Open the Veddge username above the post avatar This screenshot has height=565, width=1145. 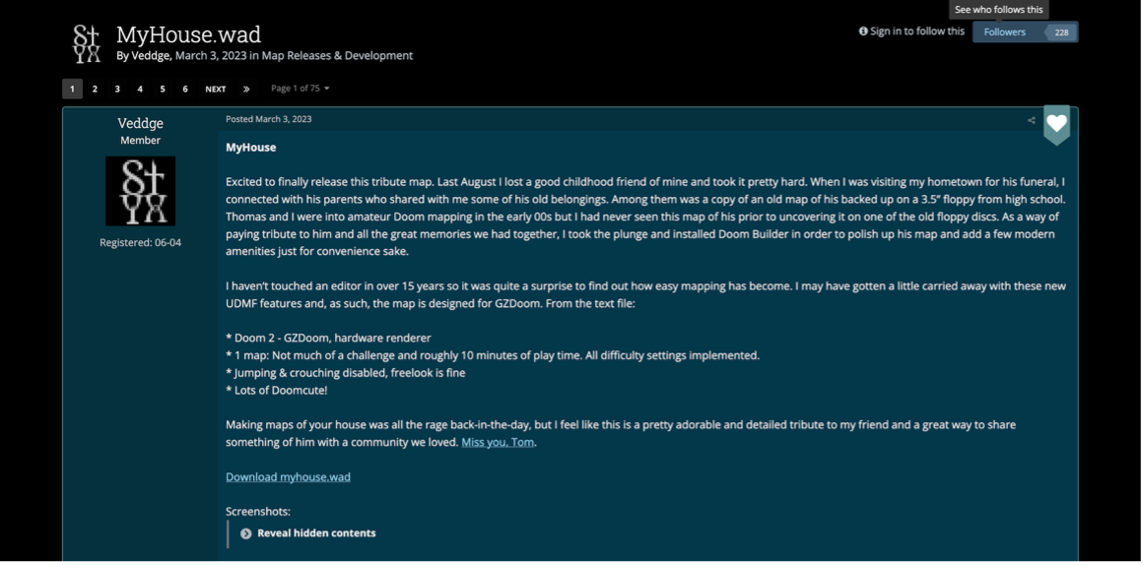point(140,123)
